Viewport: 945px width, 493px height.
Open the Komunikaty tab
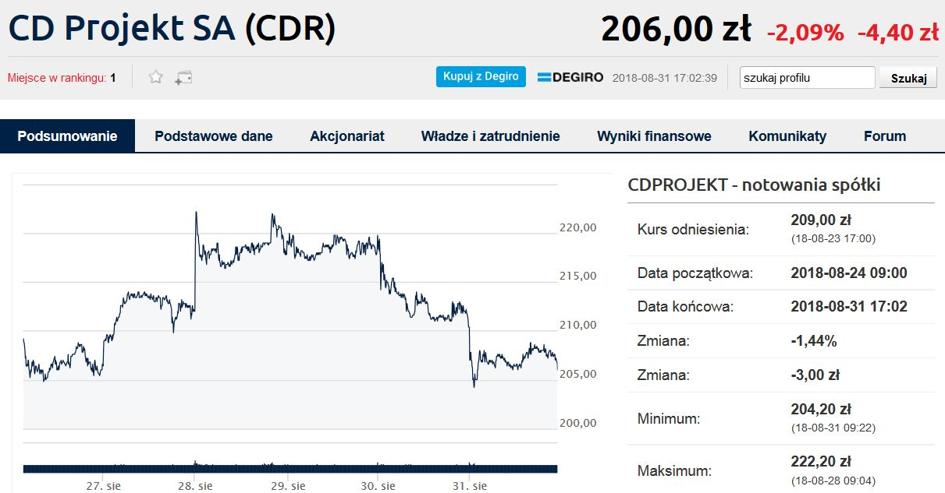click(787, 136)
